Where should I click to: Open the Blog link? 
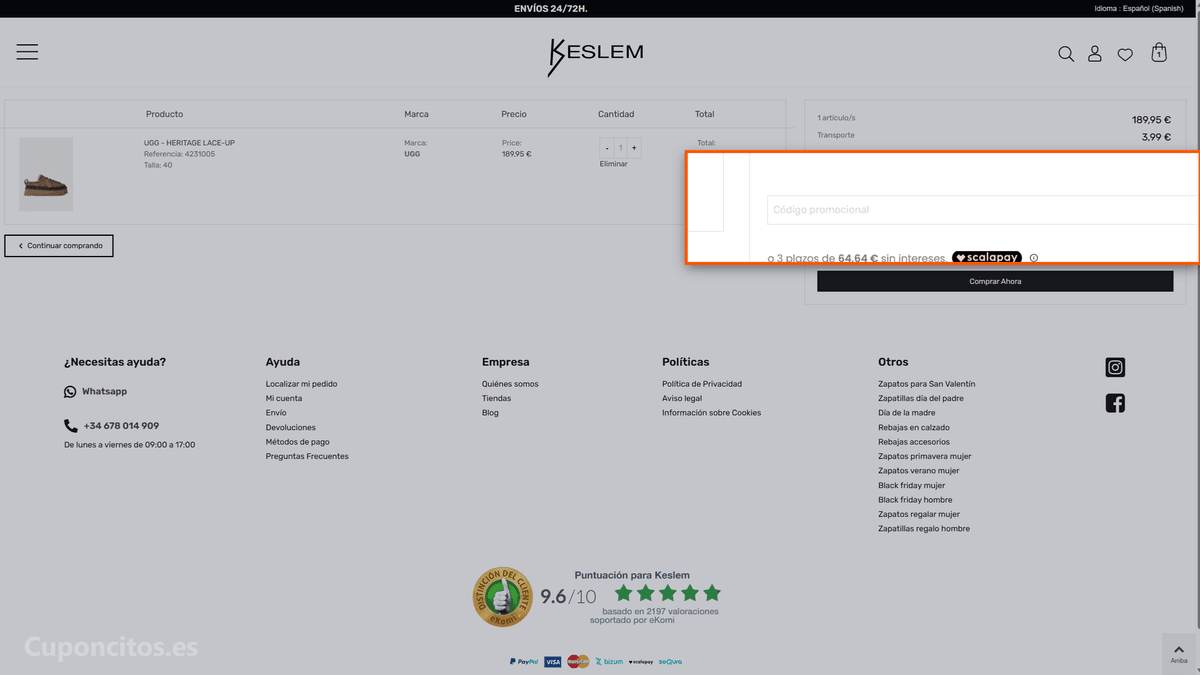tap(490, 413)
